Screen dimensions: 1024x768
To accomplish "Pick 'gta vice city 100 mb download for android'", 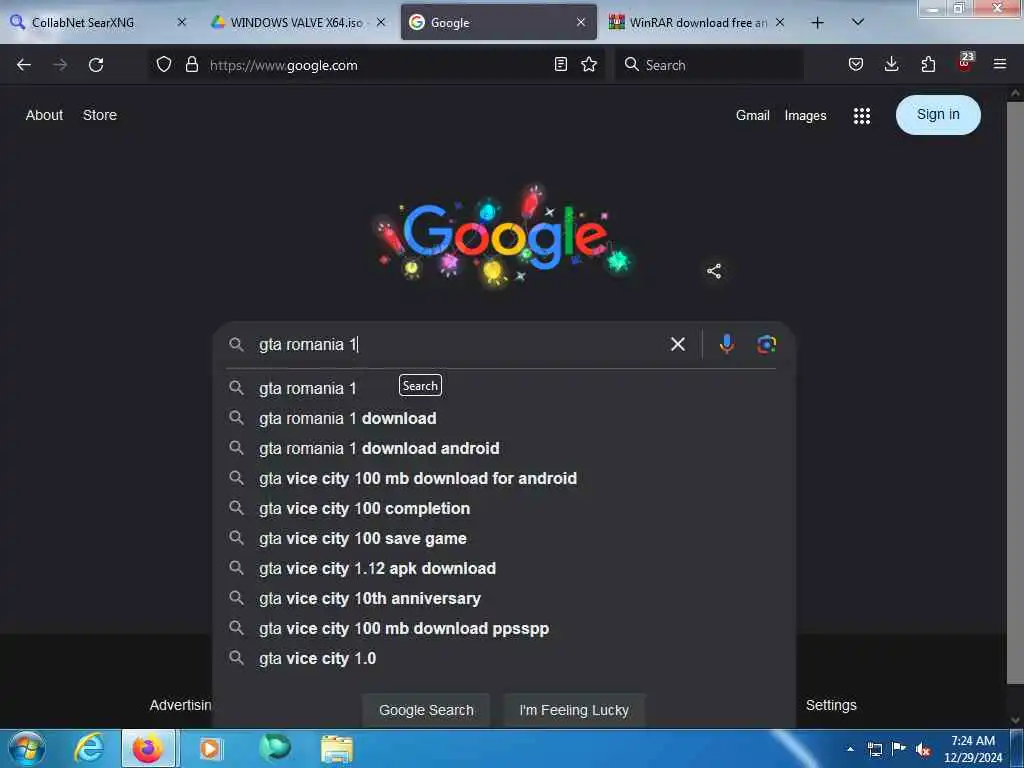I will 503,478.
